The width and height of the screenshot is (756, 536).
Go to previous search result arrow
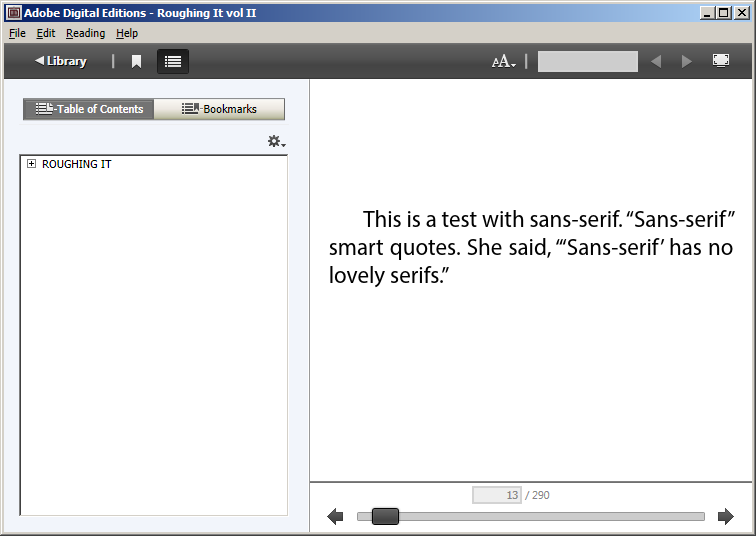(656, 62)
